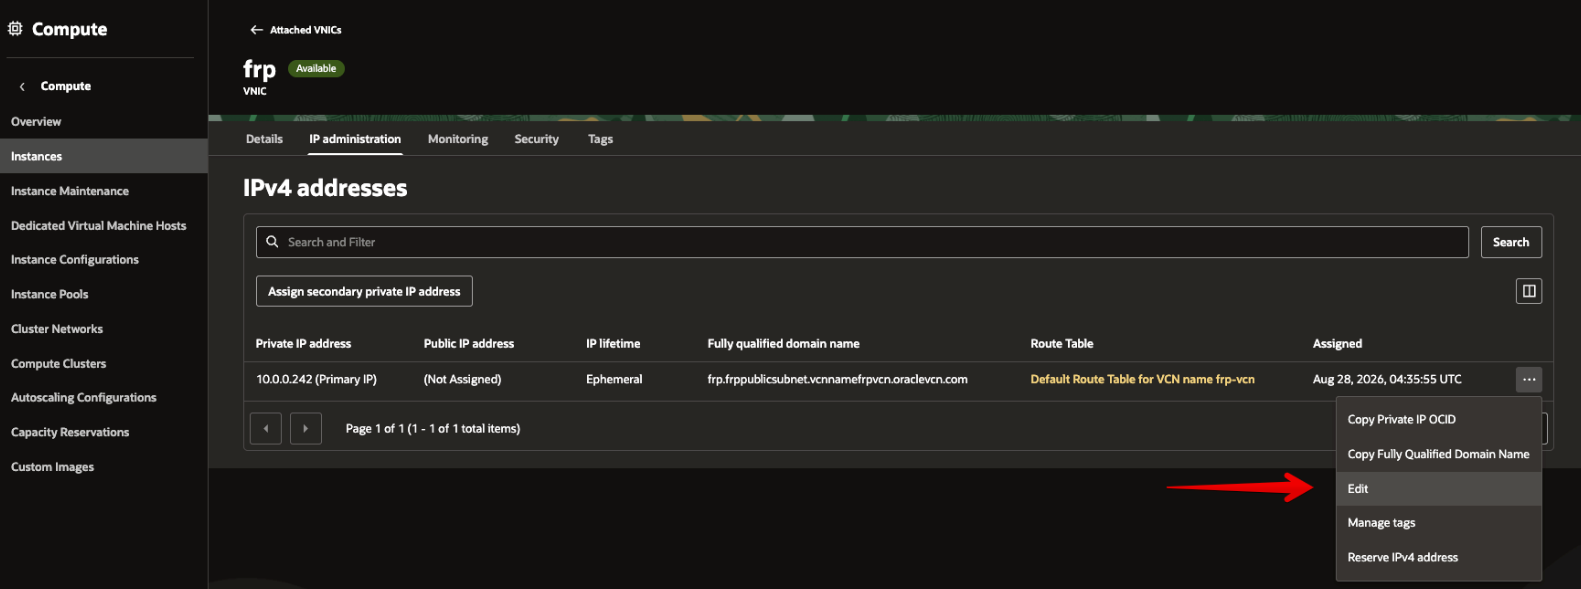This screenshot has height=589, width=1581.
Task: Go to previous page arrow
Action: click(265, 428)
